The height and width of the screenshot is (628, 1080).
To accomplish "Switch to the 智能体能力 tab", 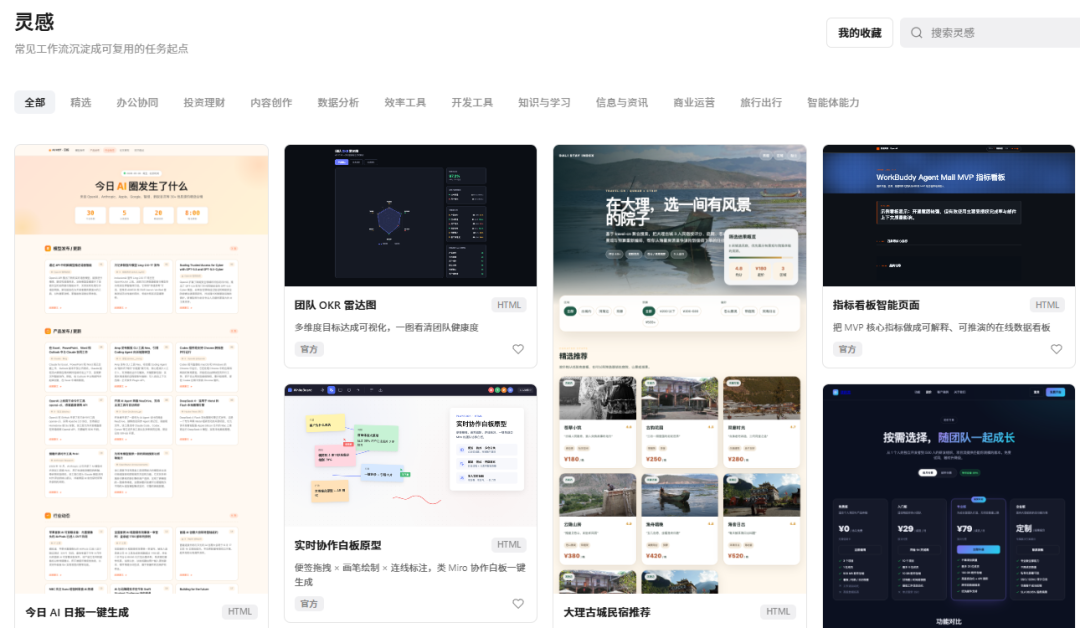I will (x=833, y=103).
